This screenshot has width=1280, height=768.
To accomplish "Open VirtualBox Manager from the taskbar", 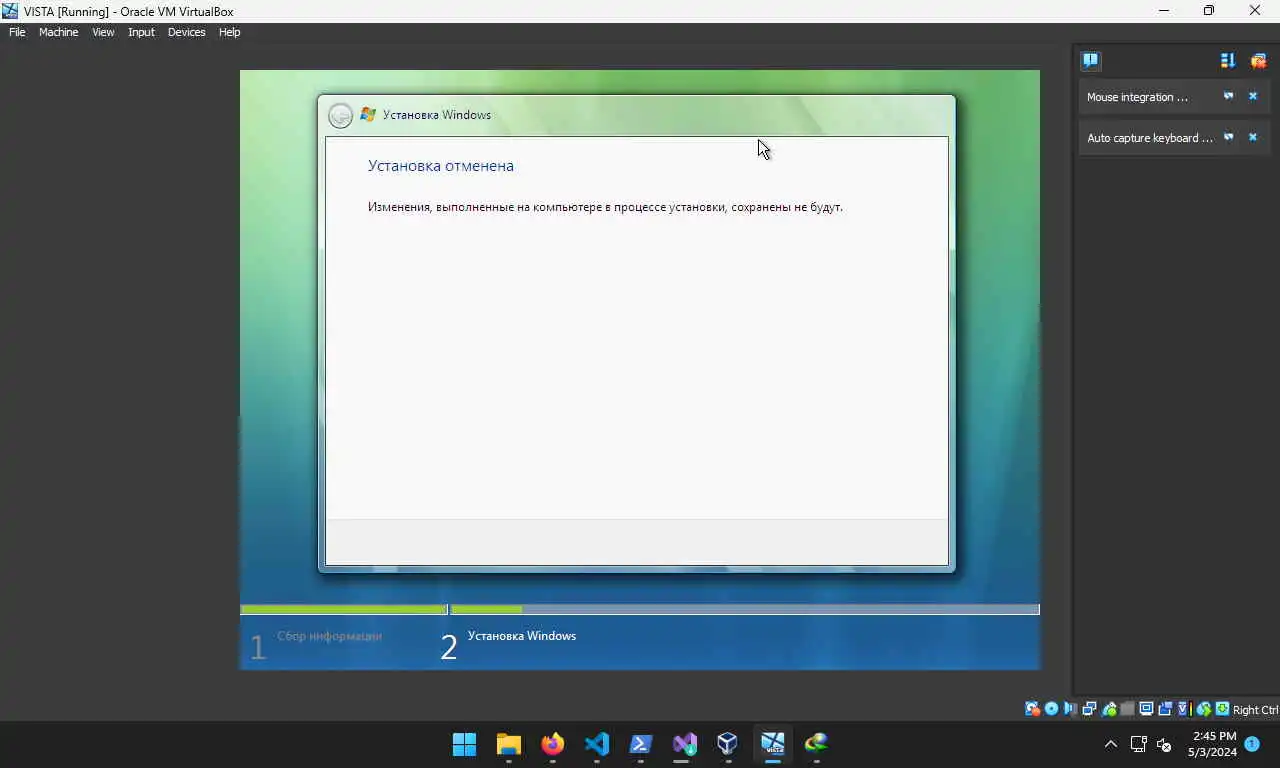I will click(728, 744).
